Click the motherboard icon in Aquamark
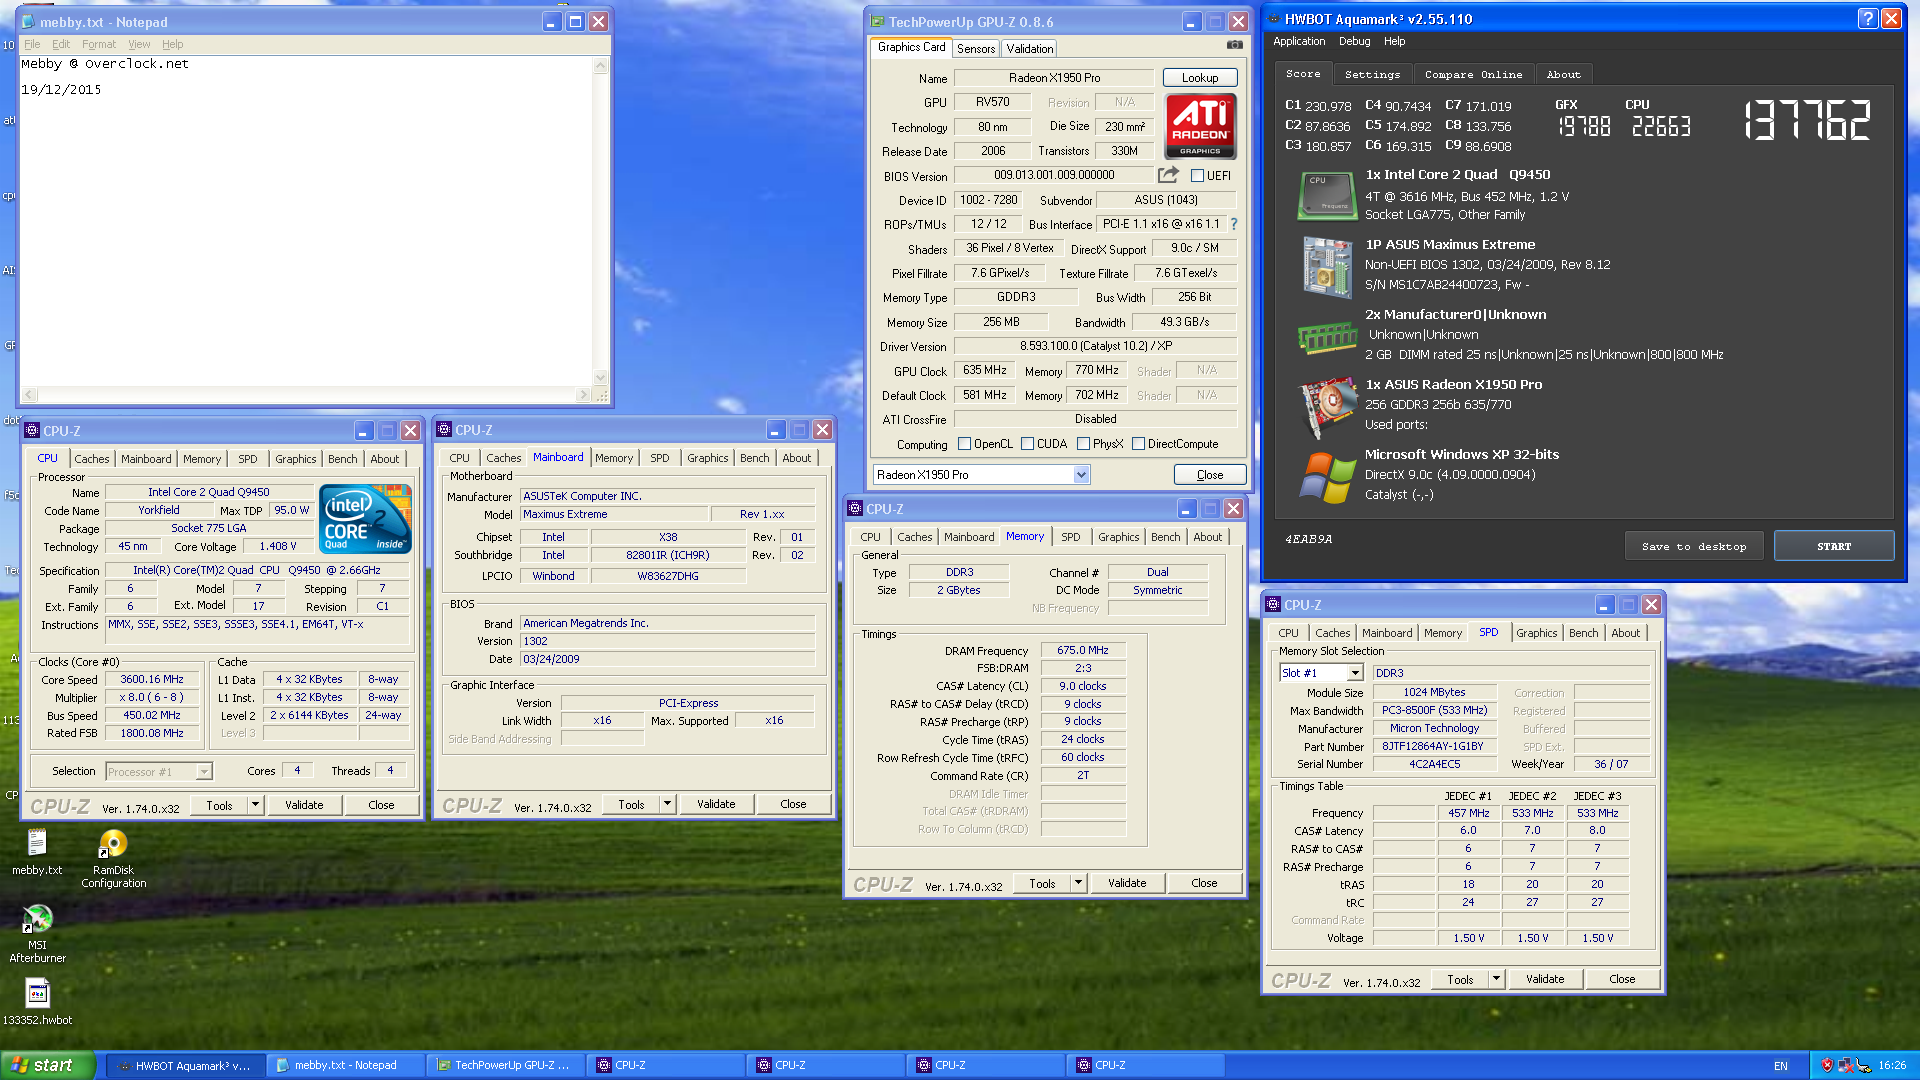The image size is (1920, 1080). pyautogui.click(x=1327, y=266)
